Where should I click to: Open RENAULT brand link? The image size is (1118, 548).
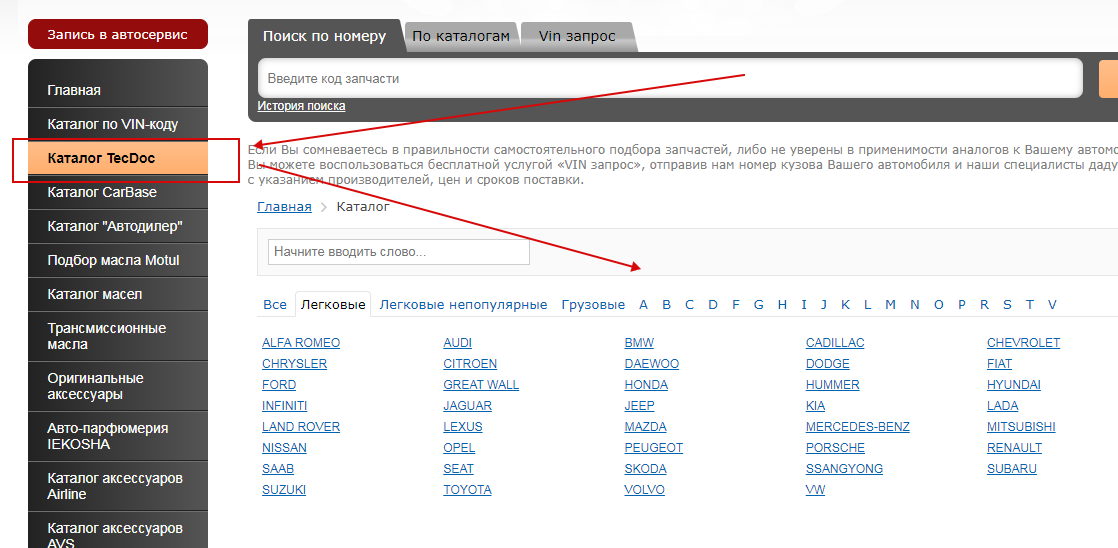[x=1014, y=448]
